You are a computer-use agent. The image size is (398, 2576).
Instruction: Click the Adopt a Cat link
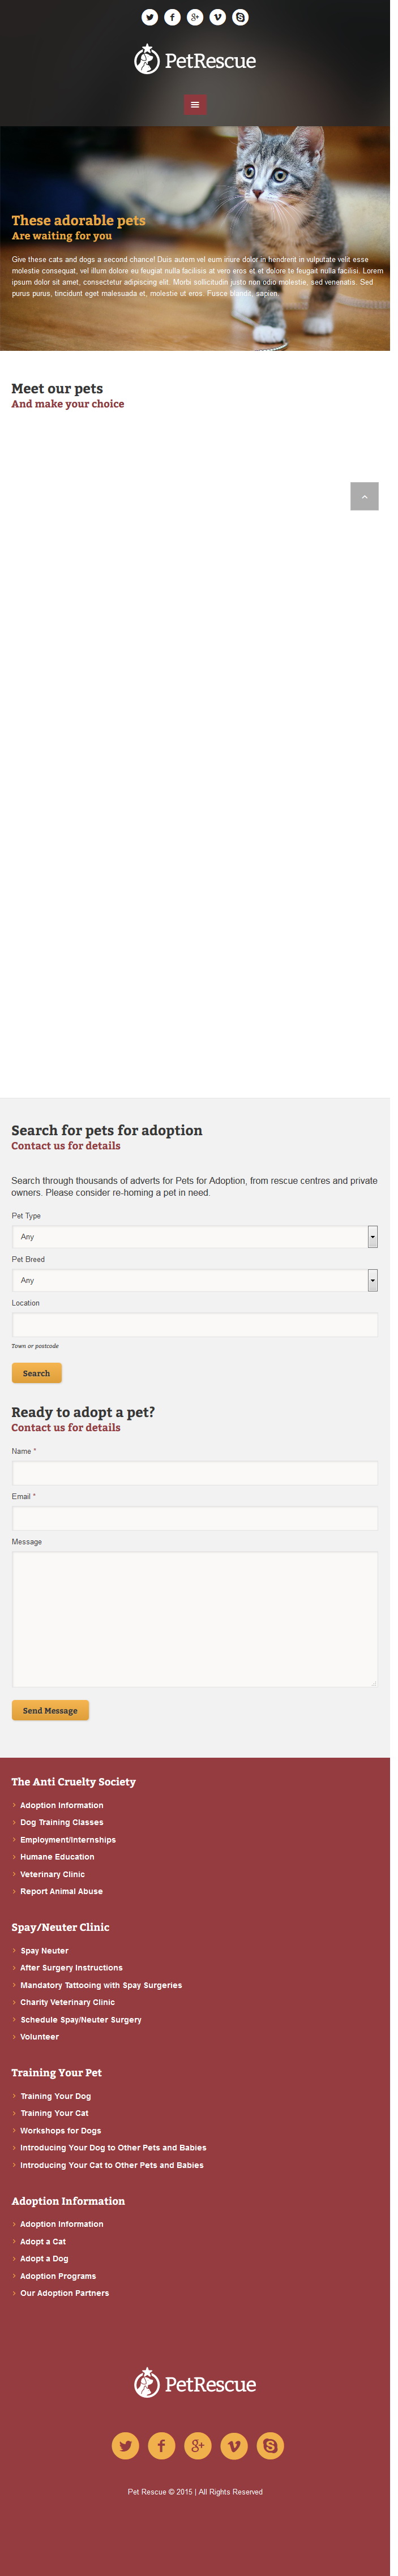43,2241
